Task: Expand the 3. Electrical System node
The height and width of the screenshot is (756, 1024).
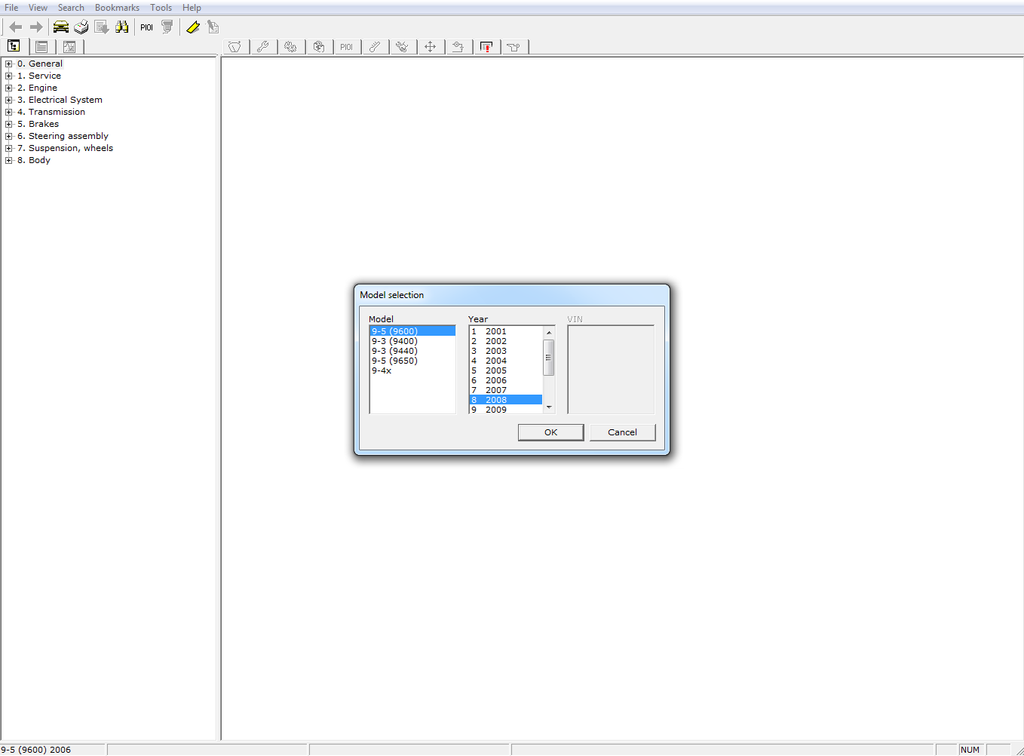Action: coord(8,100)
